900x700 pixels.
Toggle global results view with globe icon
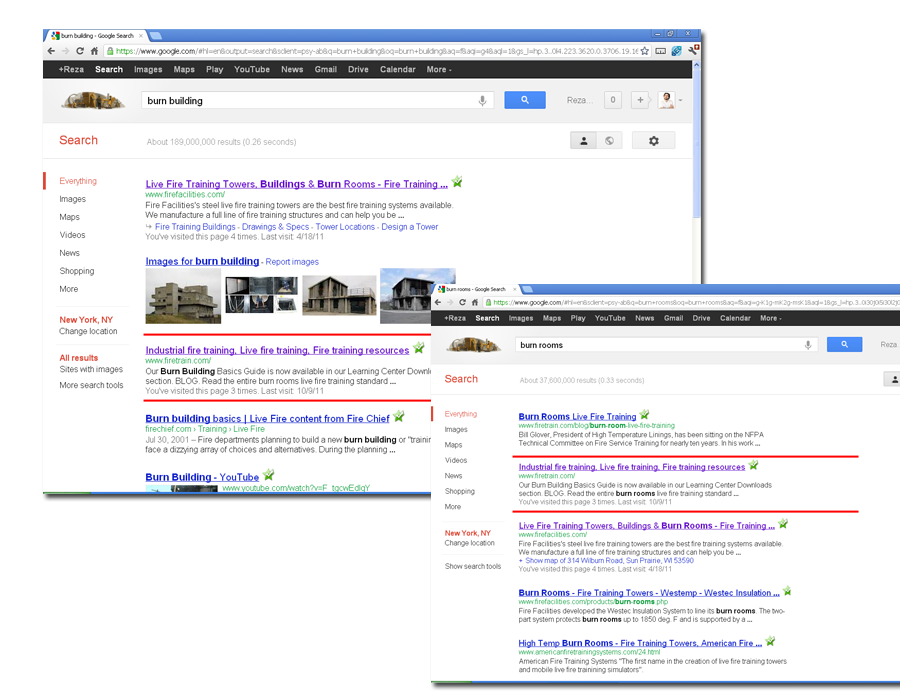[609, 141]
